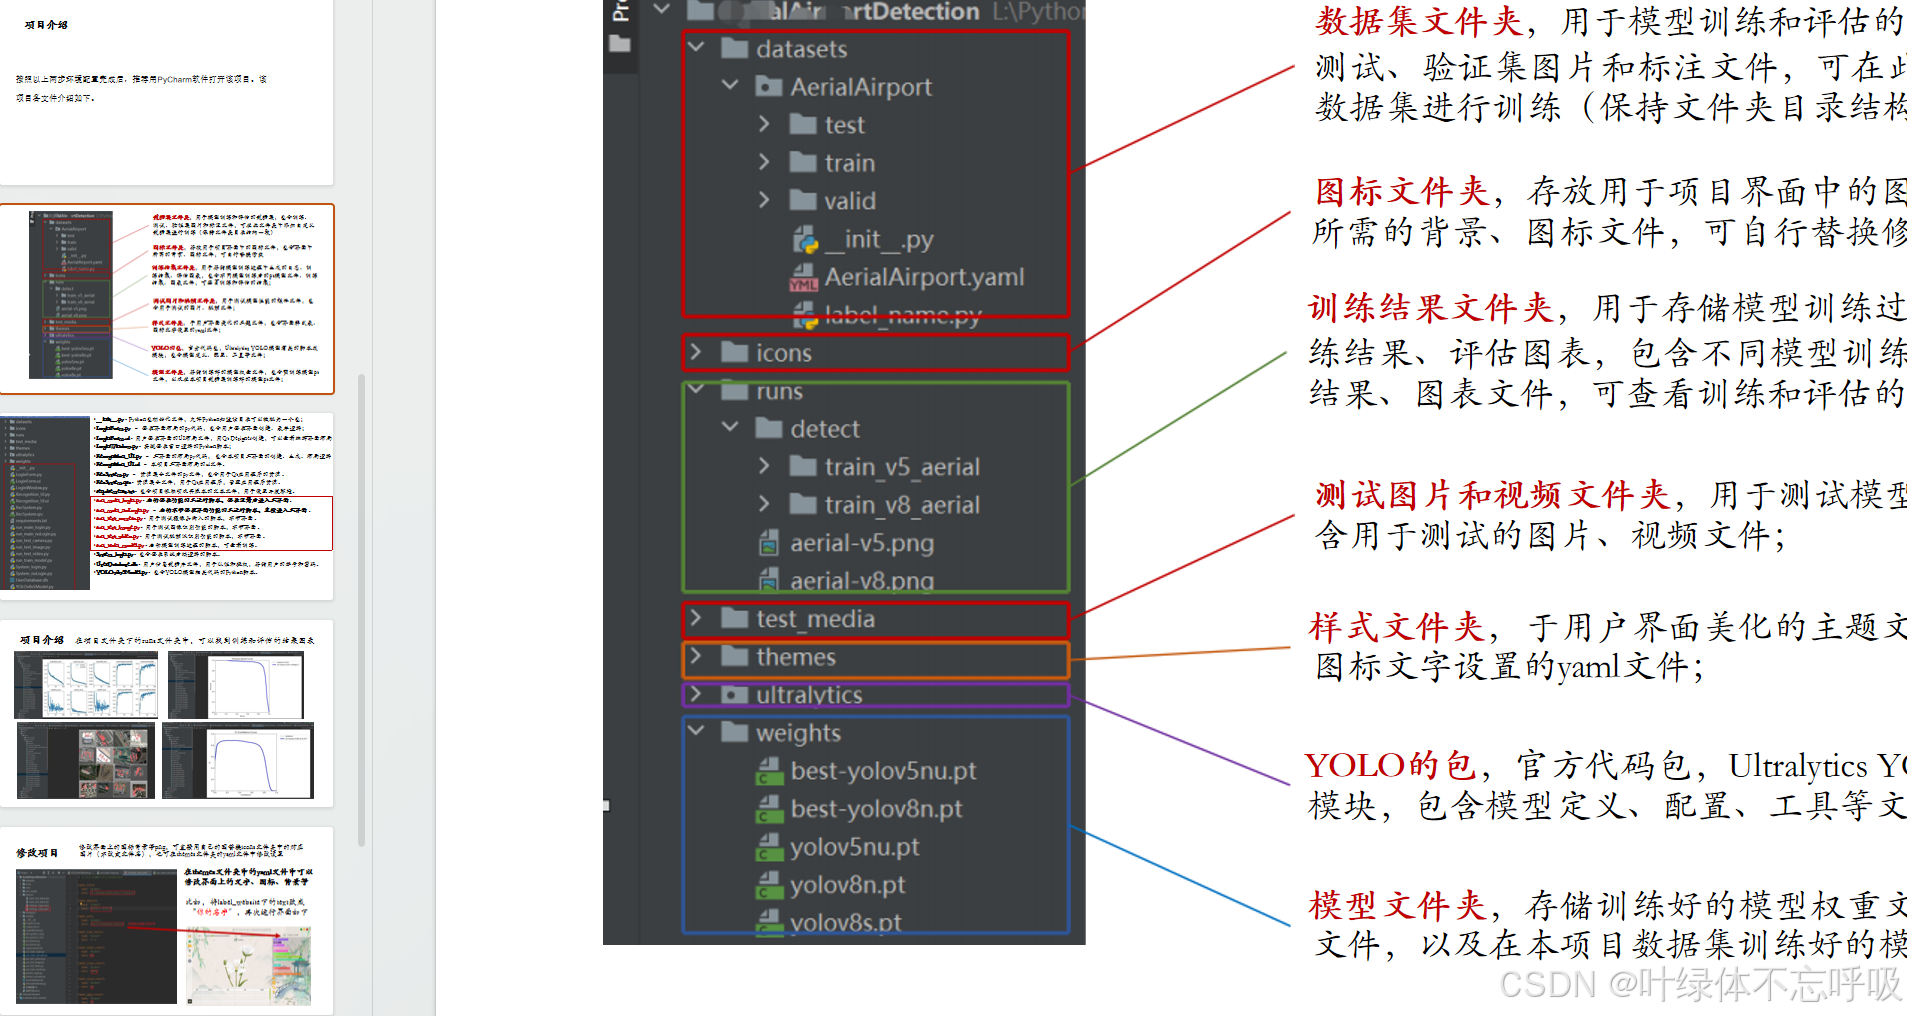The height and width of the screenshot is (1016, 1907).
Task: Collapse the datasets folder
Action: click(x=695, y=48)
